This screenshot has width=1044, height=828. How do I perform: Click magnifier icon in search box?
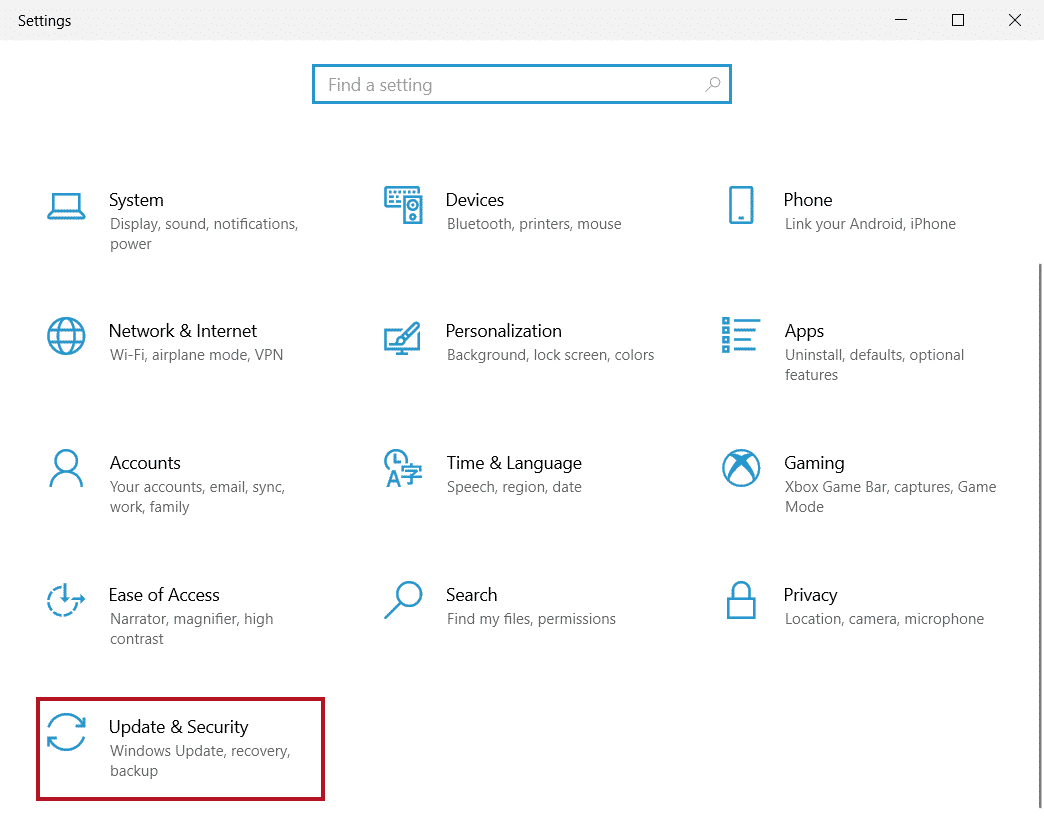(x=712, y=85)
